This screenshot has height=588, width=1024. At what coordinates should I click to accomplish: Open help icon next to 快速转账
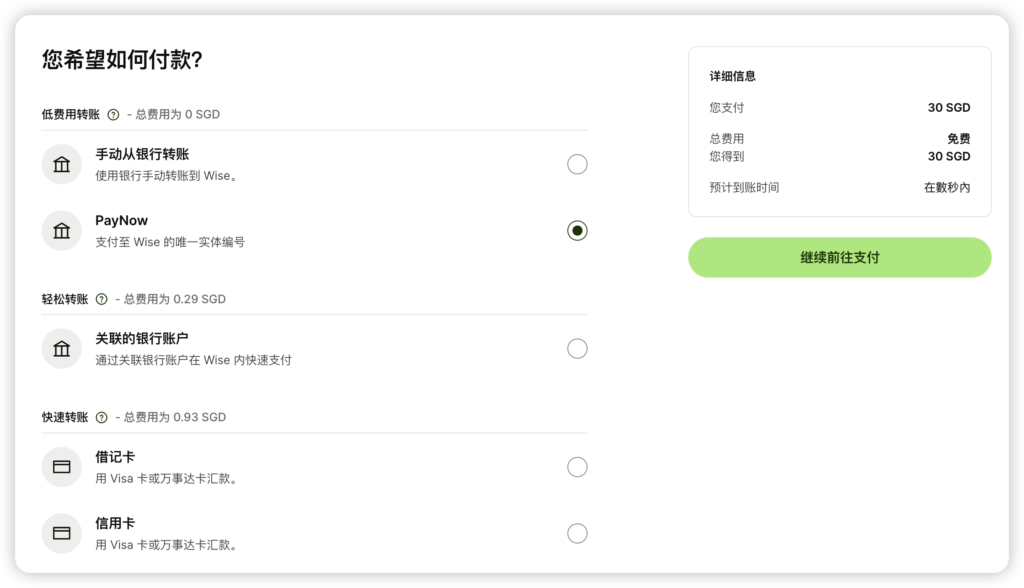(x=101, y=417)
